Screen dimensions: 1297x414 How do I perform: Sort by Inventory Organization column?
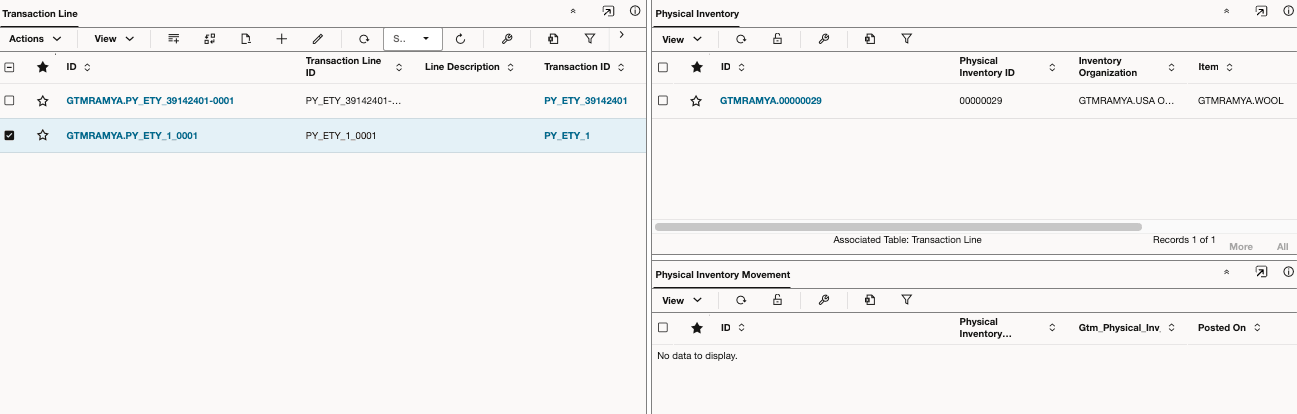[1172, 67]
